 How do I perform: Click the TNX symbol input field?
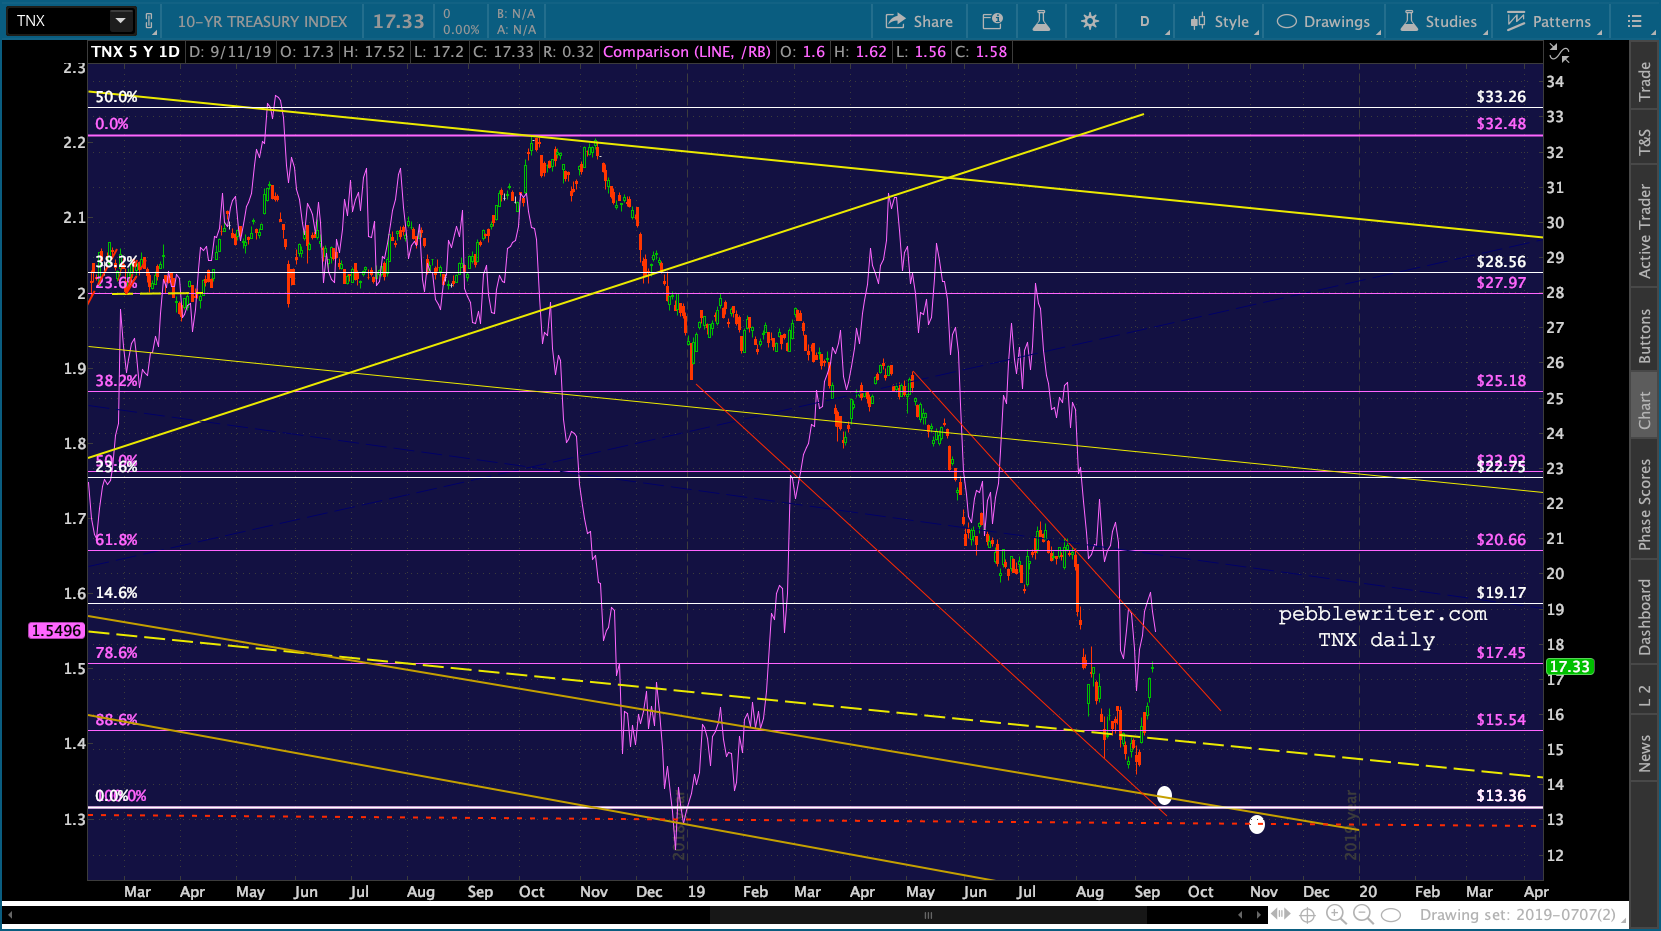[x=58, y=21]
